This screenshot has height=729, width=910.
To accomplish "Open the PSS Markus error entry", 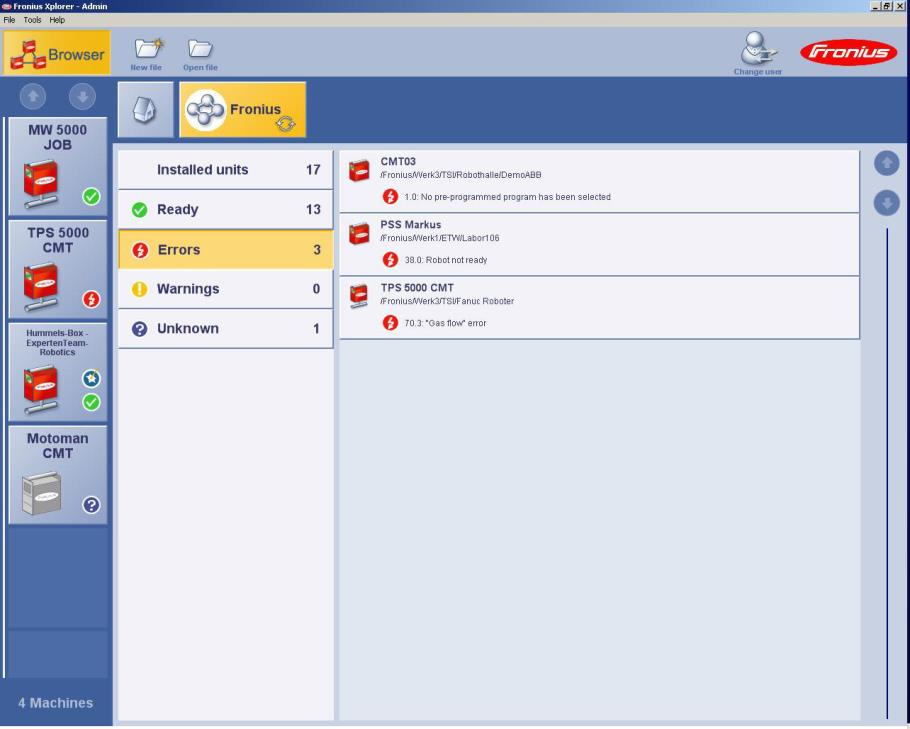I will click(599, 244).
